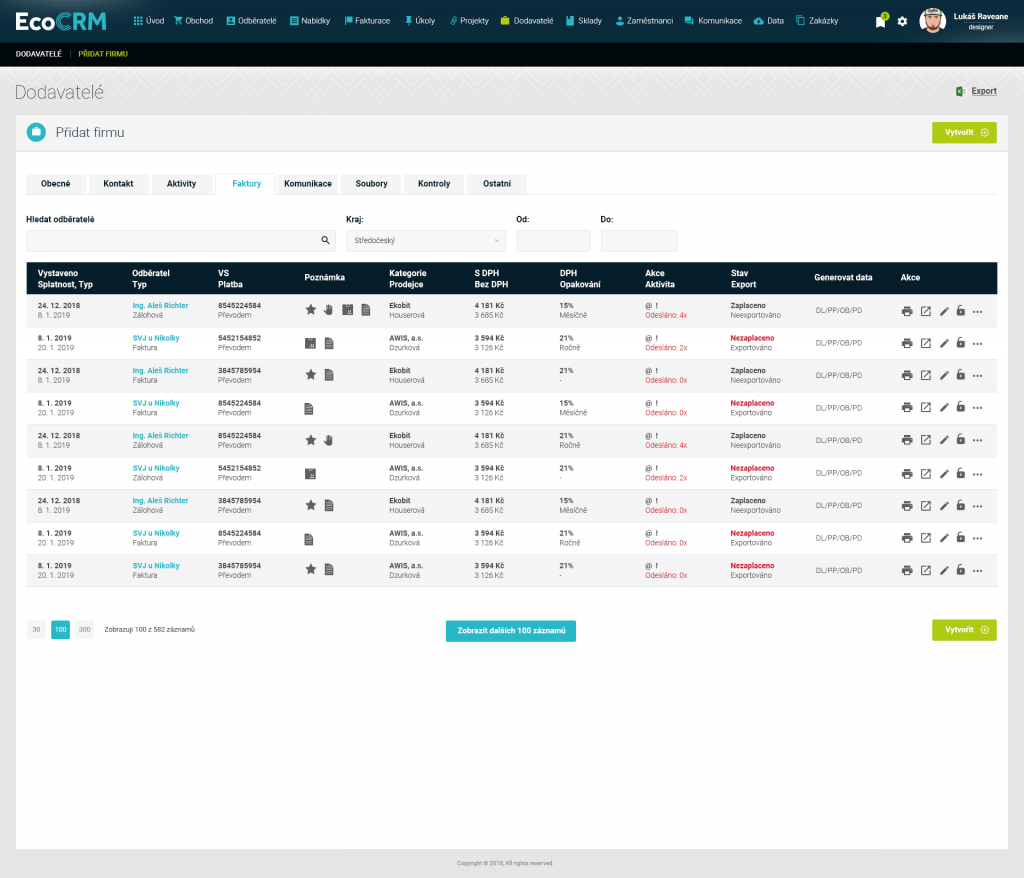Click print icon in first invoice row
The image size is (1024, 878).
point(907,311)
